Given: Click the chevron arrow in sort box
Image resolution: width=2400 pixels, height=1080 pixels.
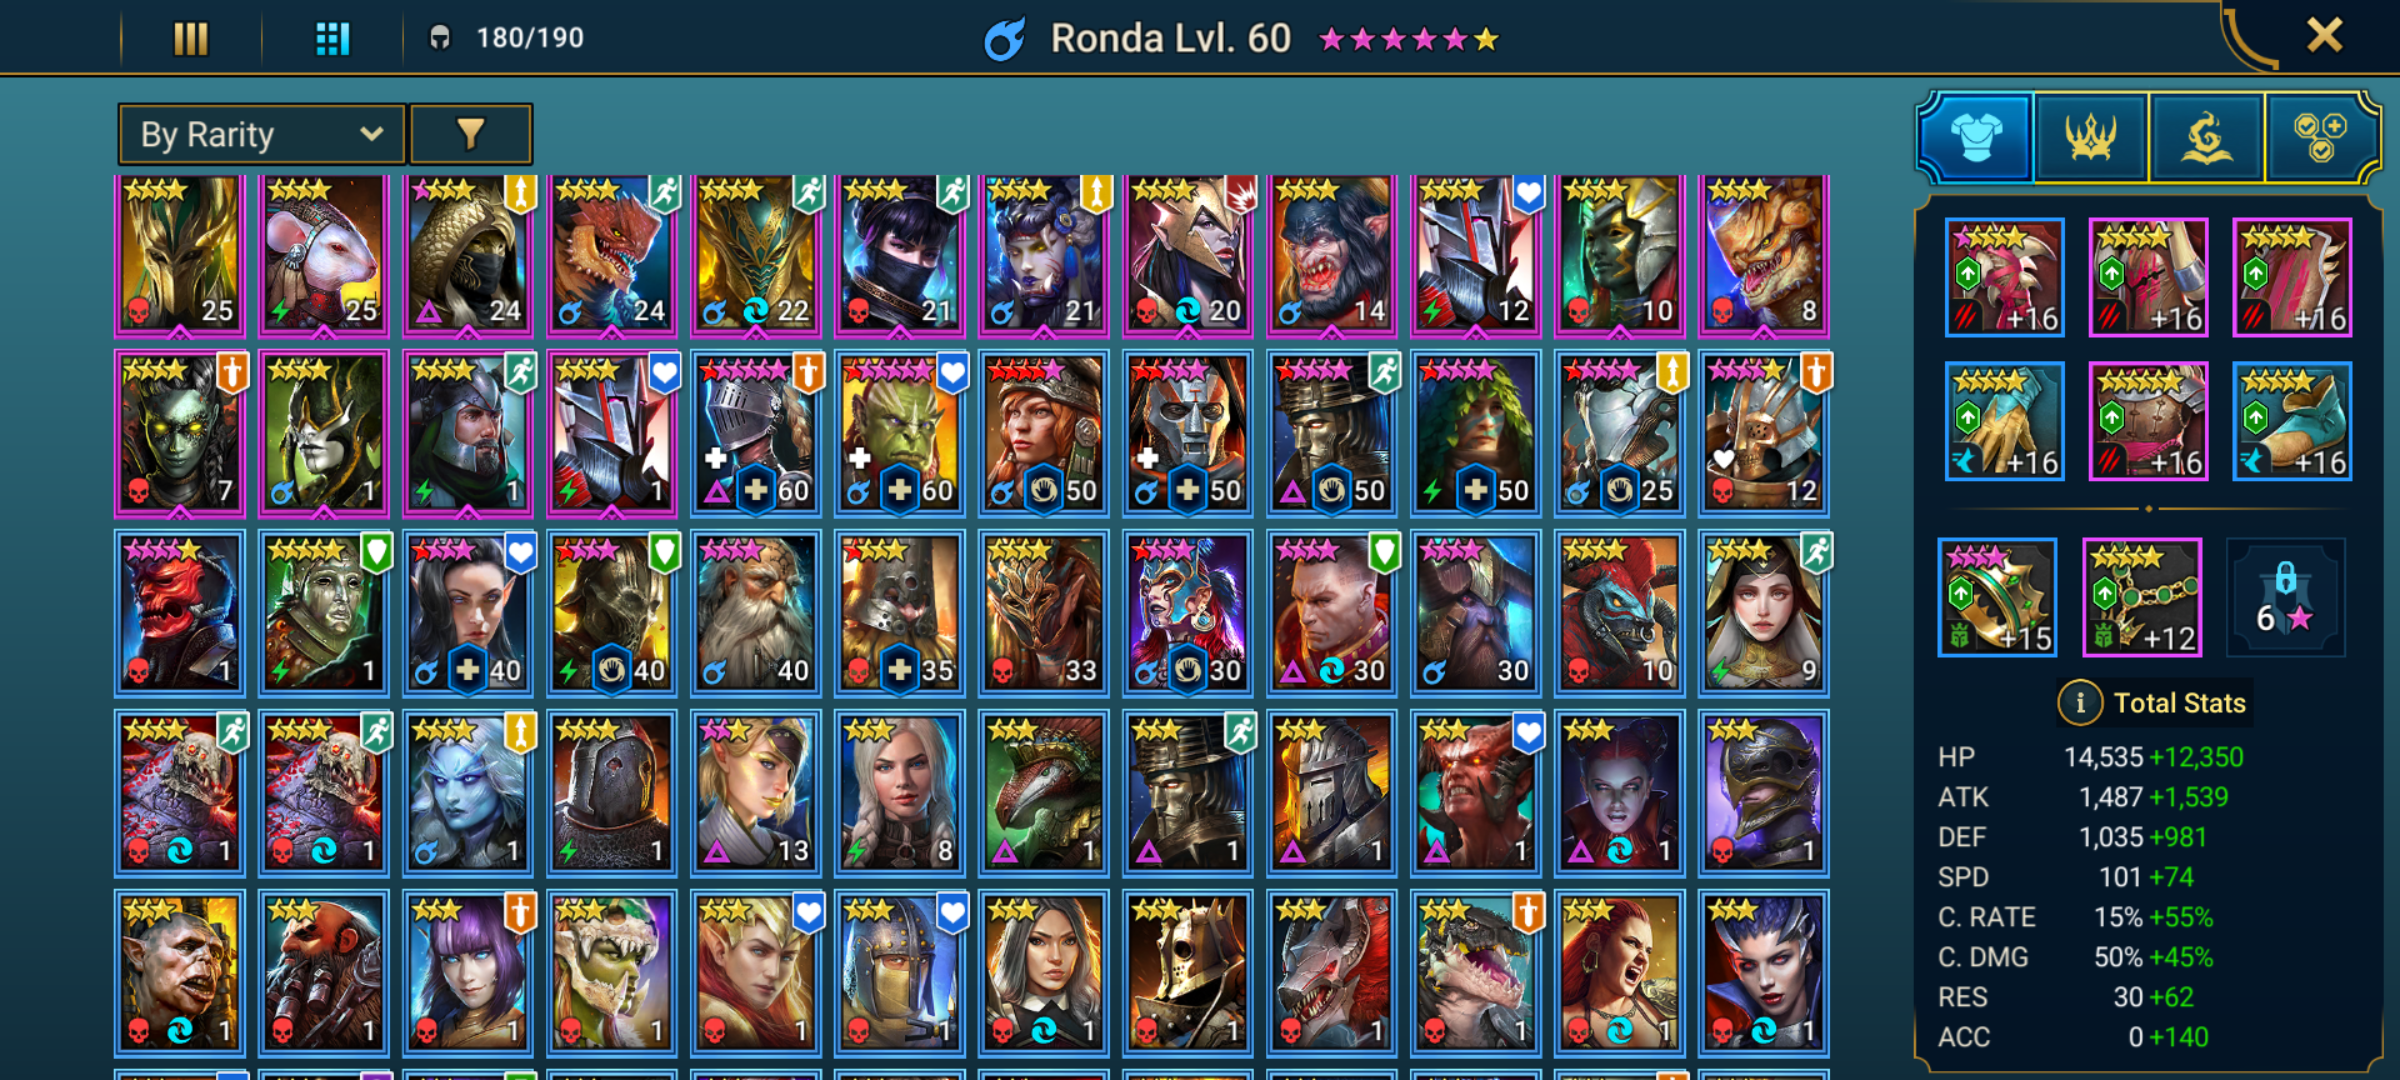Looking at the screenshot, I should point(372,133).
